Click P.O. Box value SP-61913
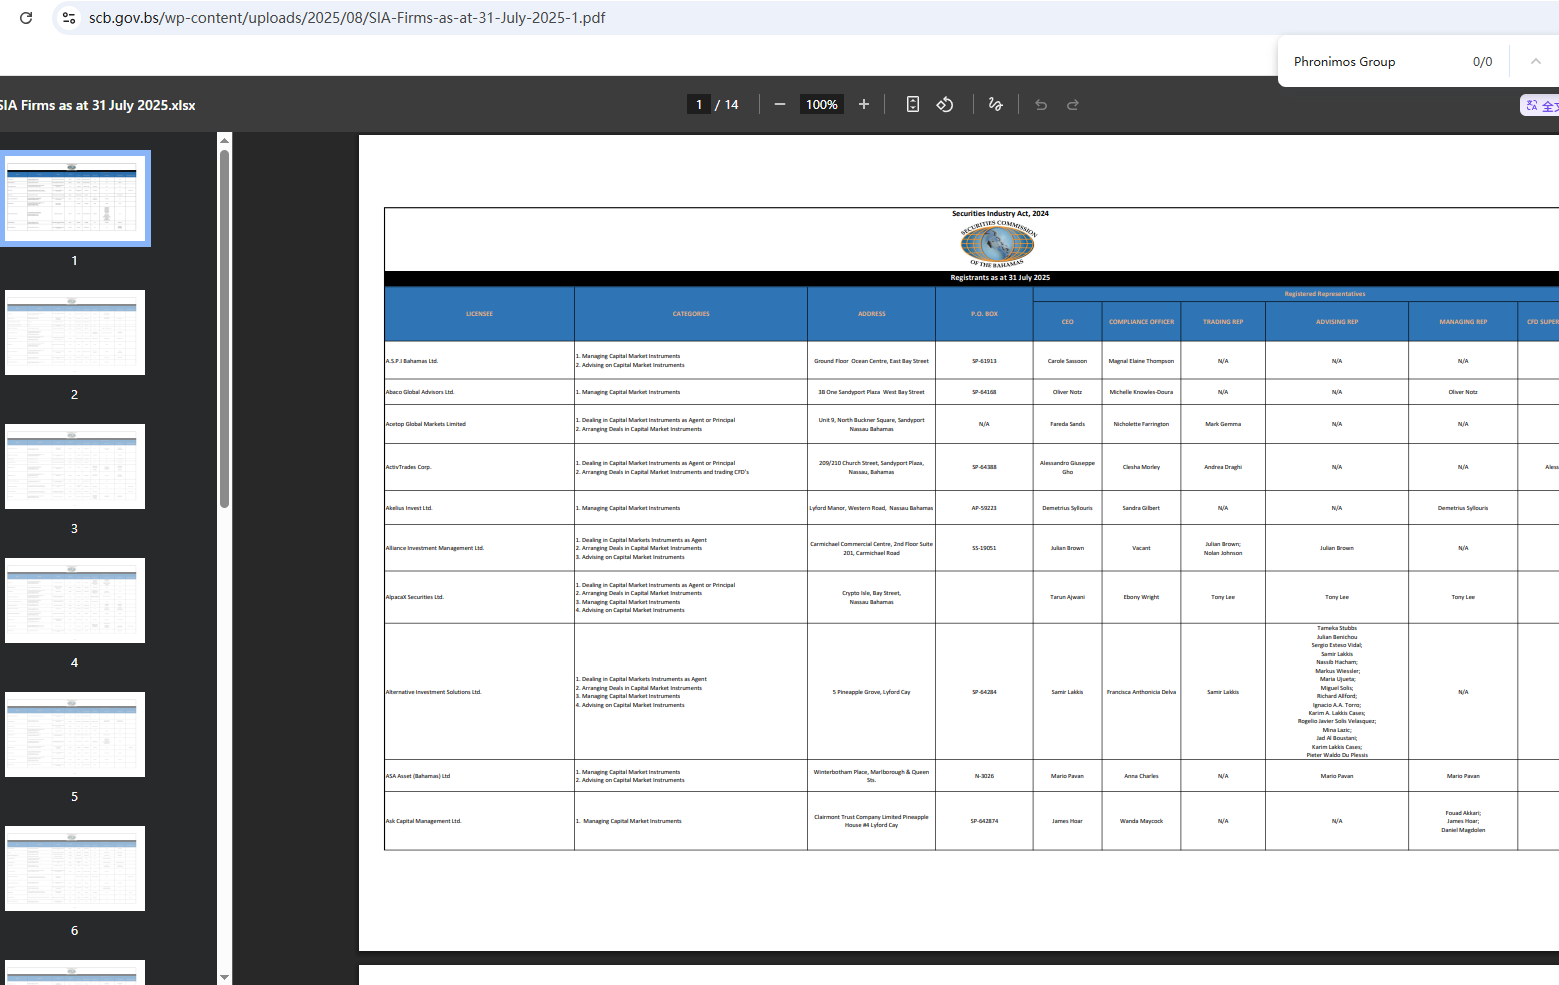This screenshot has height=985, width=1559. pos(984,361)
